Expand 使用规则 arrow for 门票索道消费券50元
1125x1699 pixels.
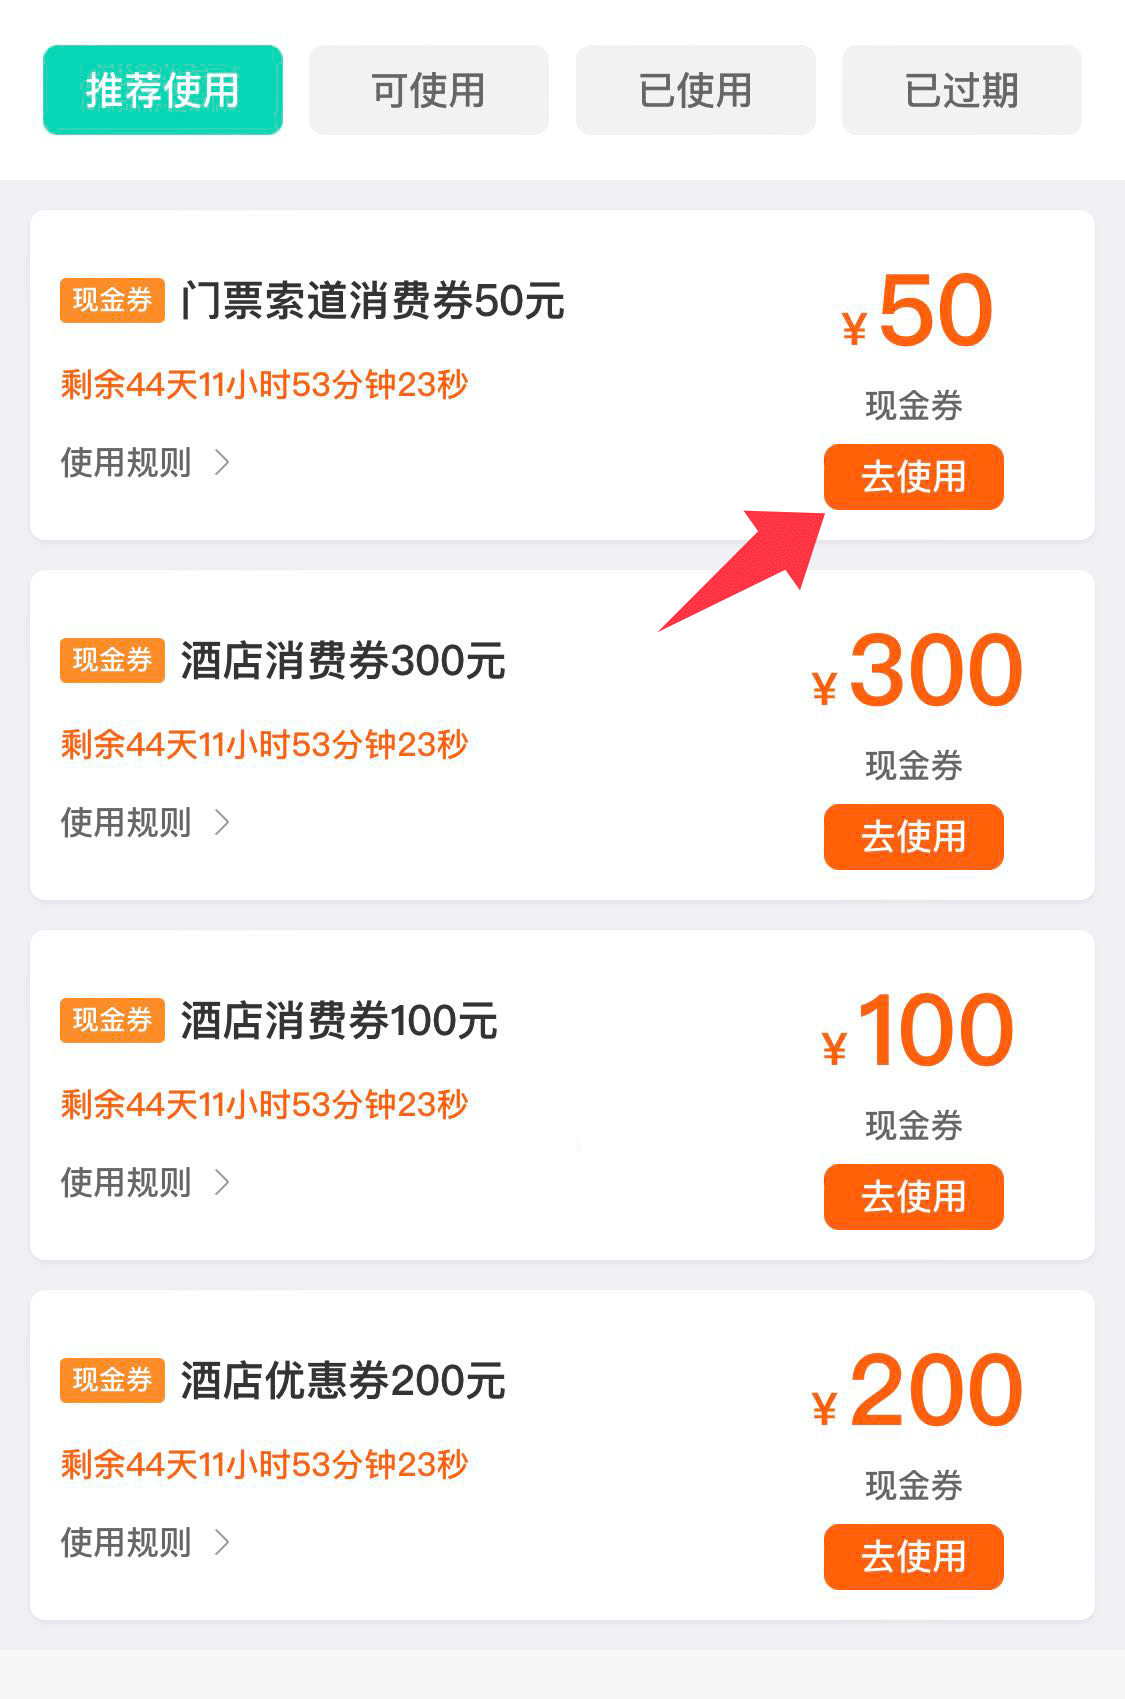pyautogui.click(x=222, y=462)
